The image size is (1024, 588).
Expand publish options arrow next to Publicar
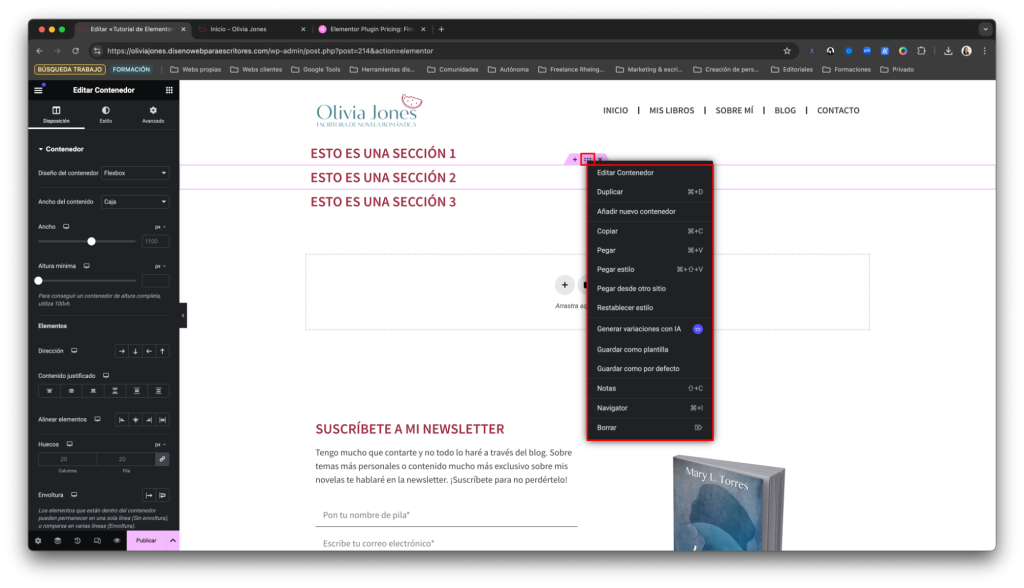pyautogui.click(x=172, y=540)
